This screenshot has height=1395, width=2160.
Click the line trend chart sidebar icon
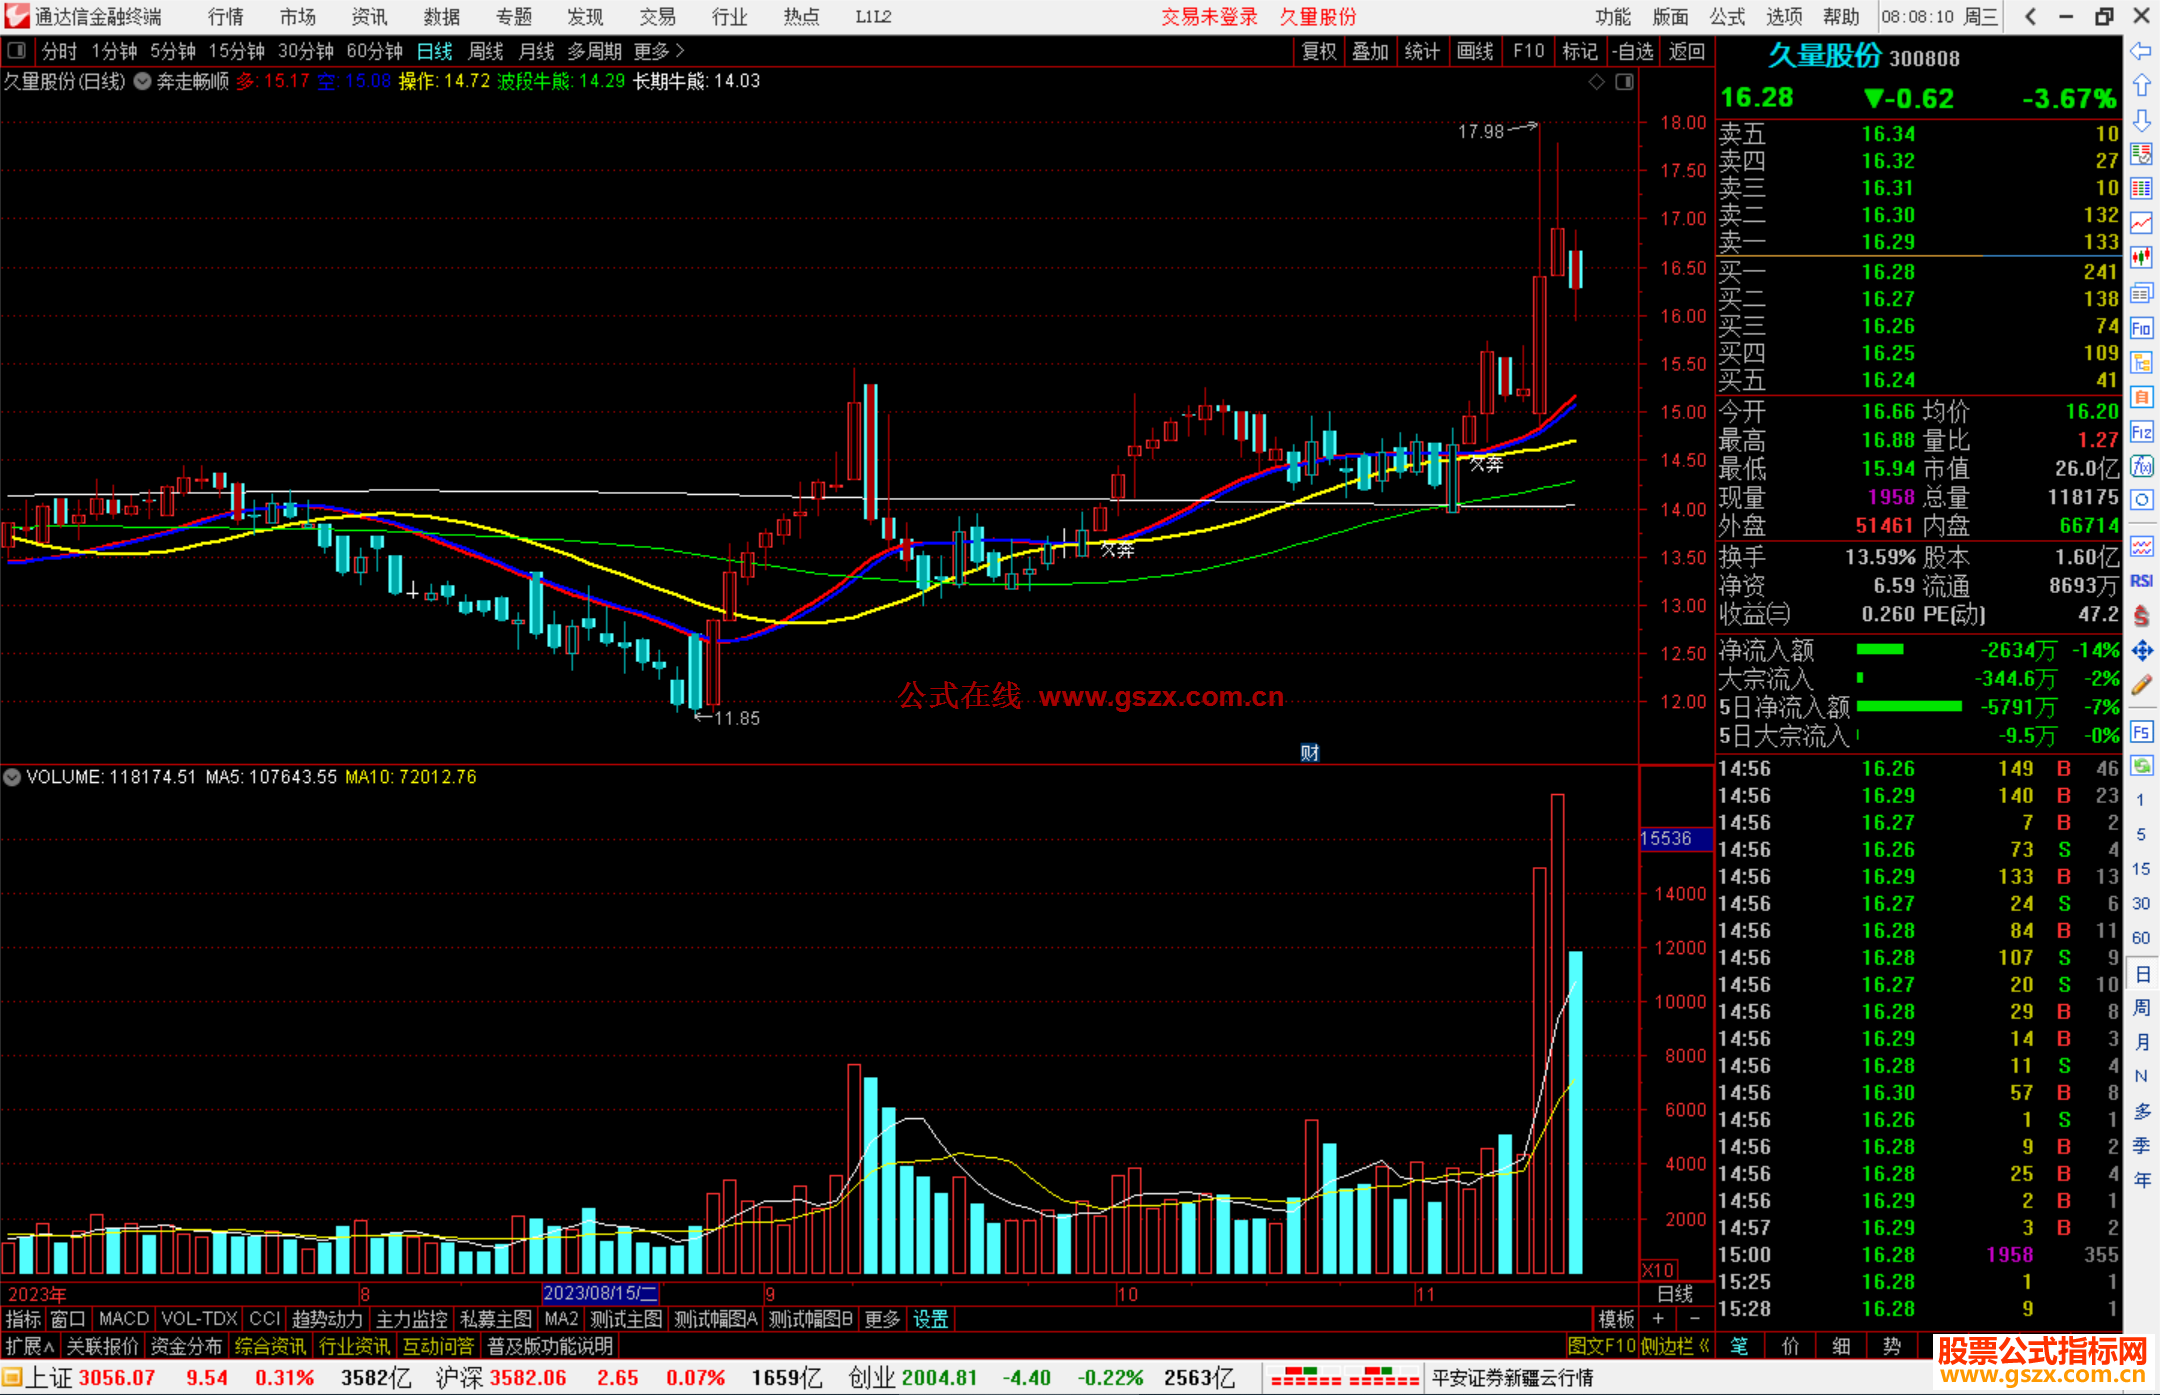pyautogui.click(x=2141, y=223)
